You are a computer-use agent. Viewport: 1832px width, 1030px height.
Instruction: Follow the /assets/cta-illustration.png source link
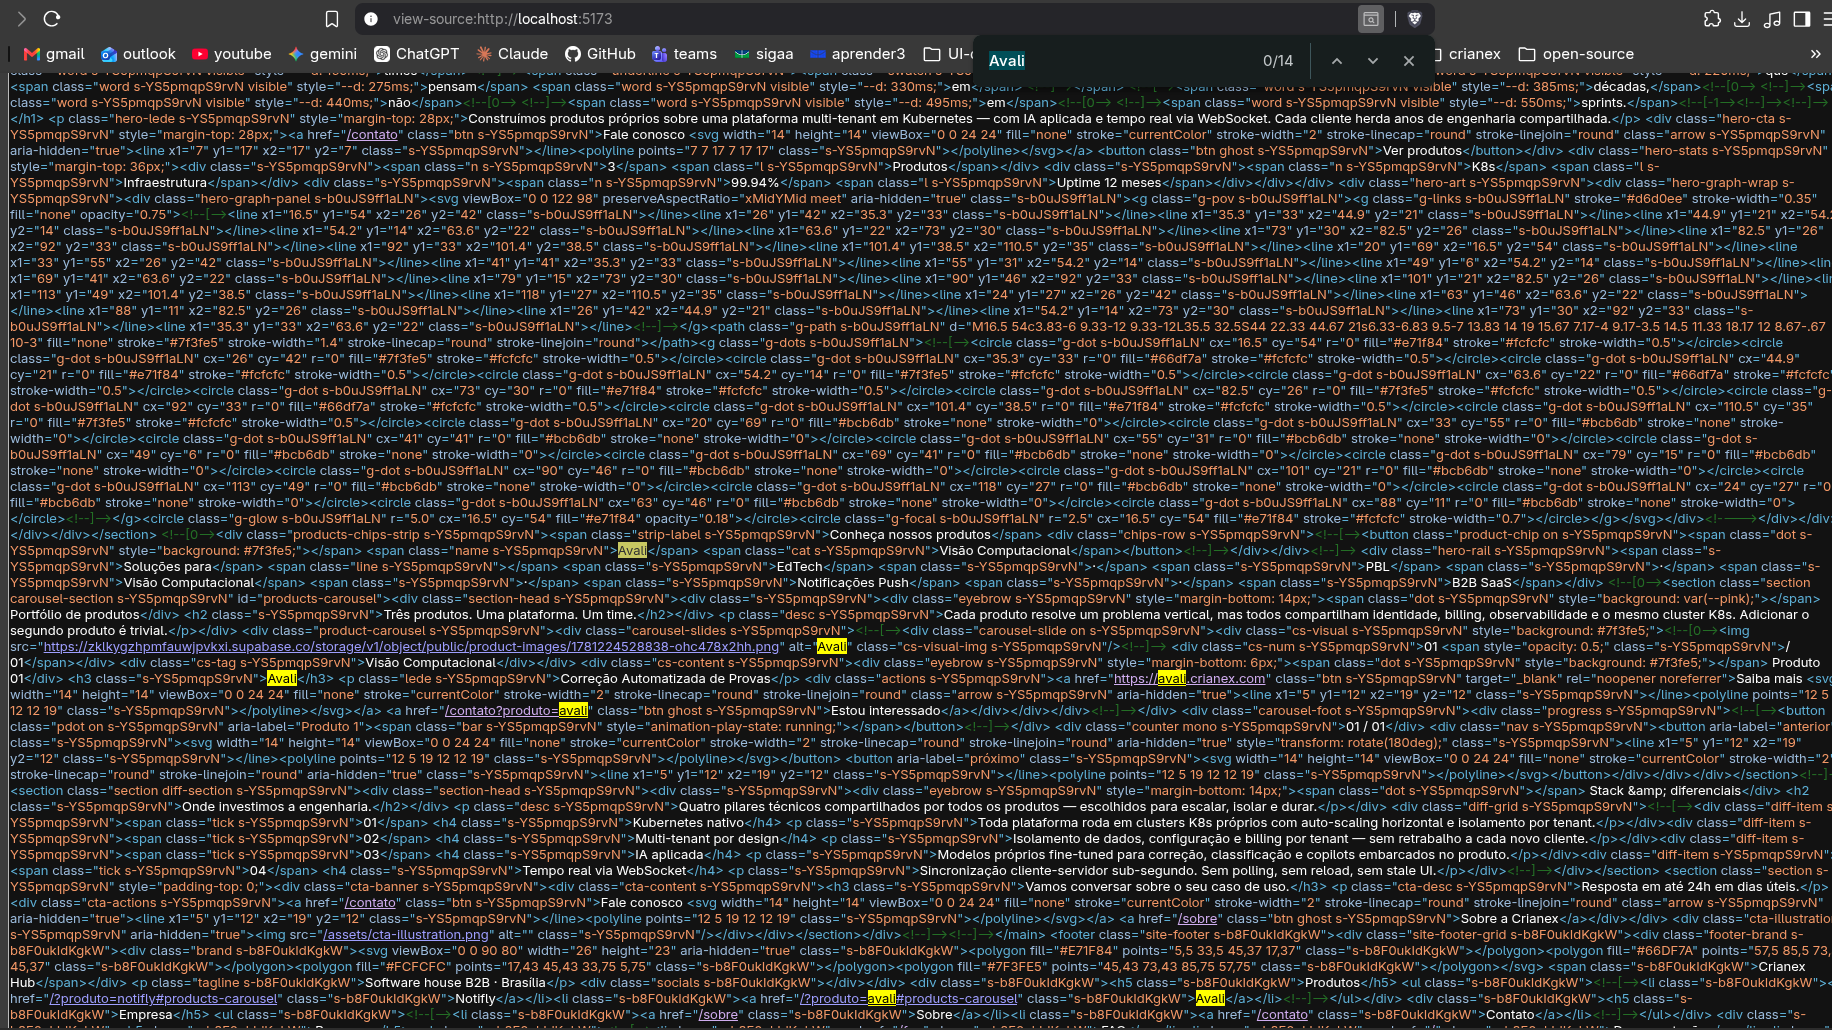(405, 935)
